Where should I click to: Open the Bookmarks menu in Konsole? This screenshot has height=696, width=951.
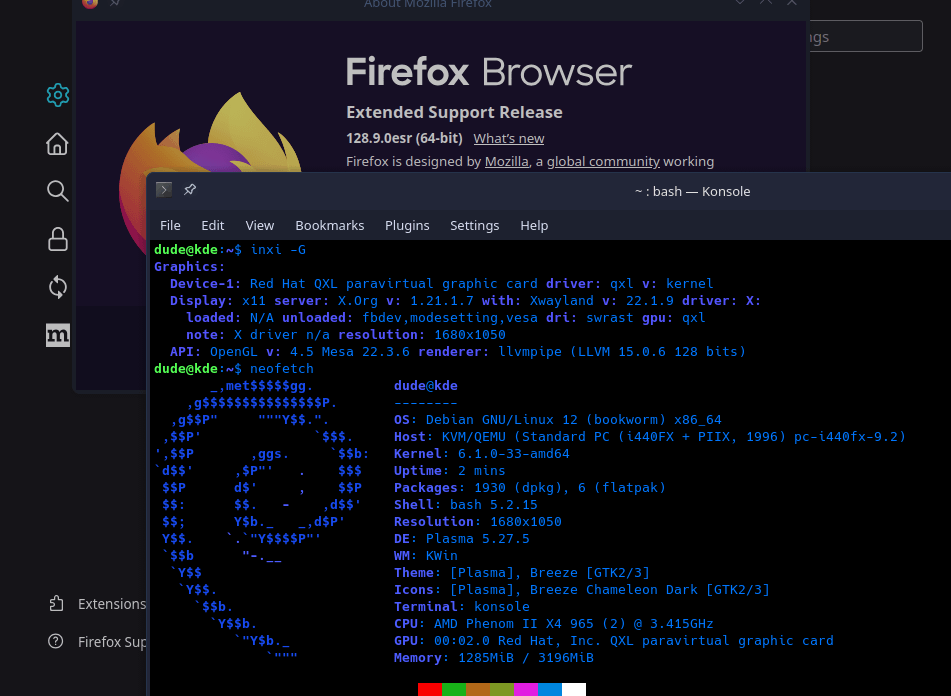click(330, 226)
